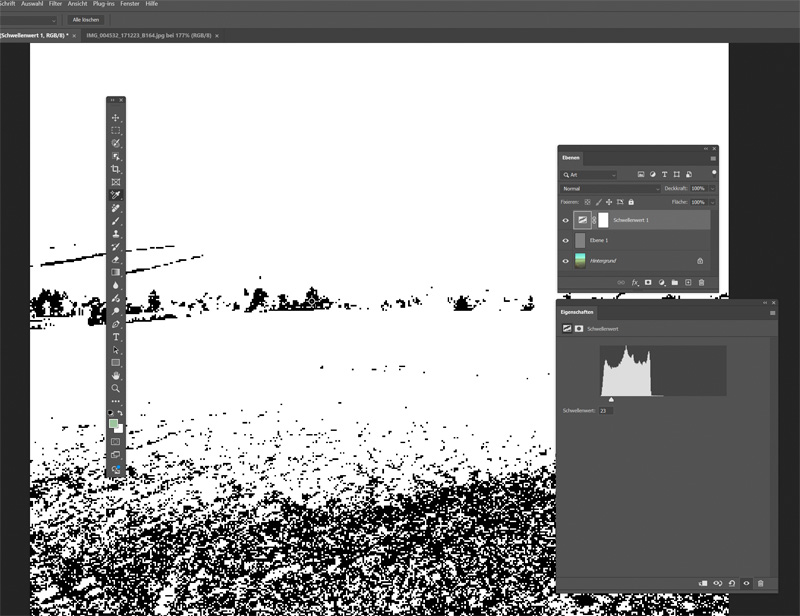Lock transparent pixels of layer
The image size is (800, 616).
point(587,202)
